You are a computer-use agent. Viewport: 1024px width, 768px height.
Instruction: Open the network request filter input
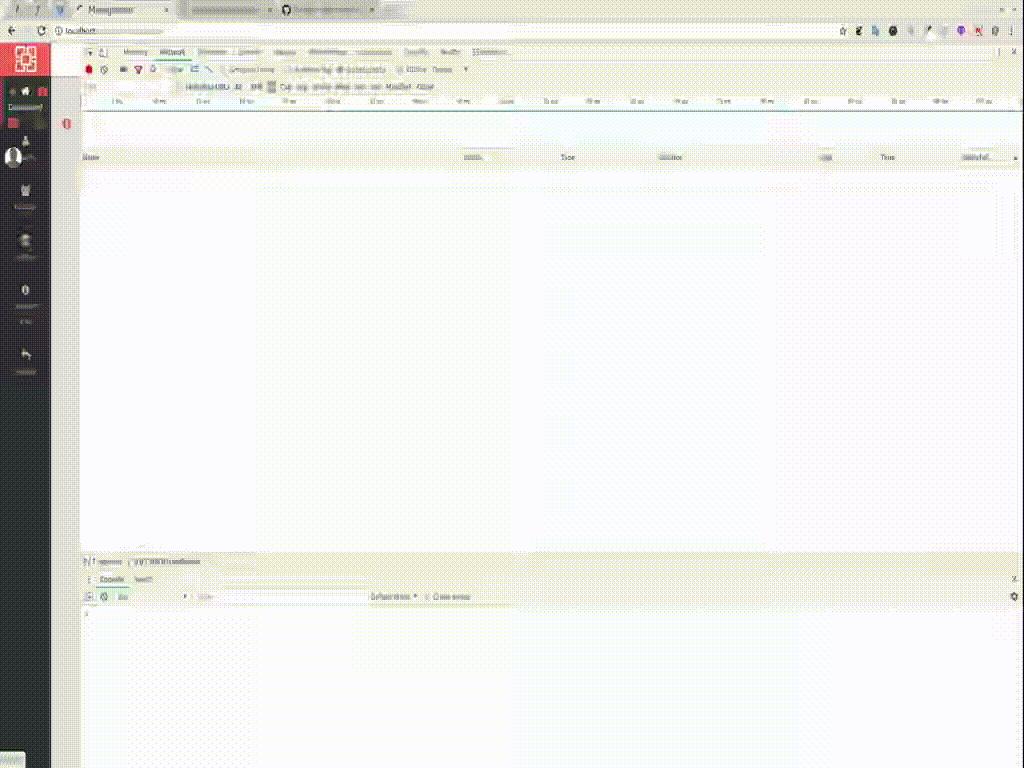[x=137, y=69]
